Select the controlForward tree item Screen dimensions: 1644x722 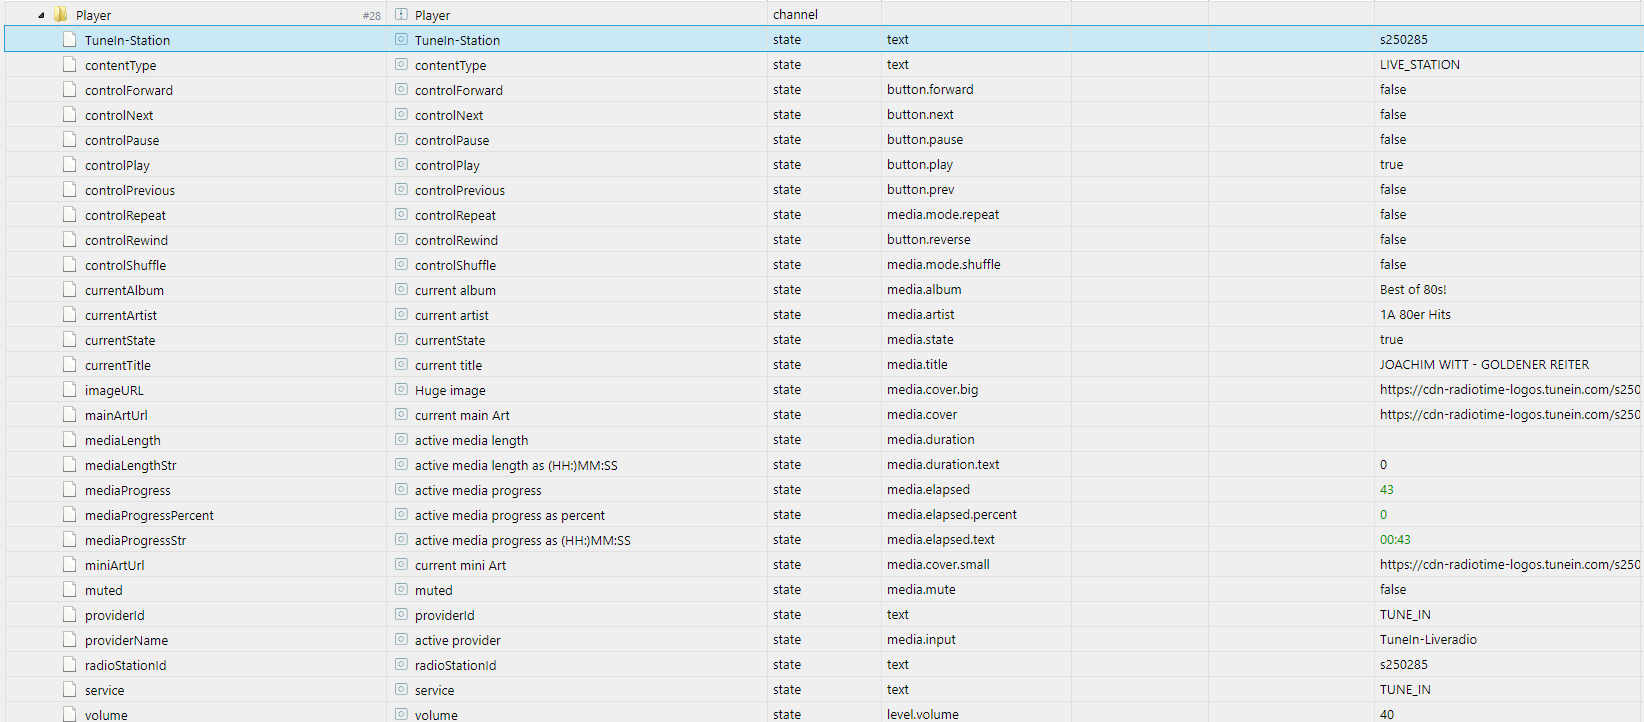click(x=129, y=90)
